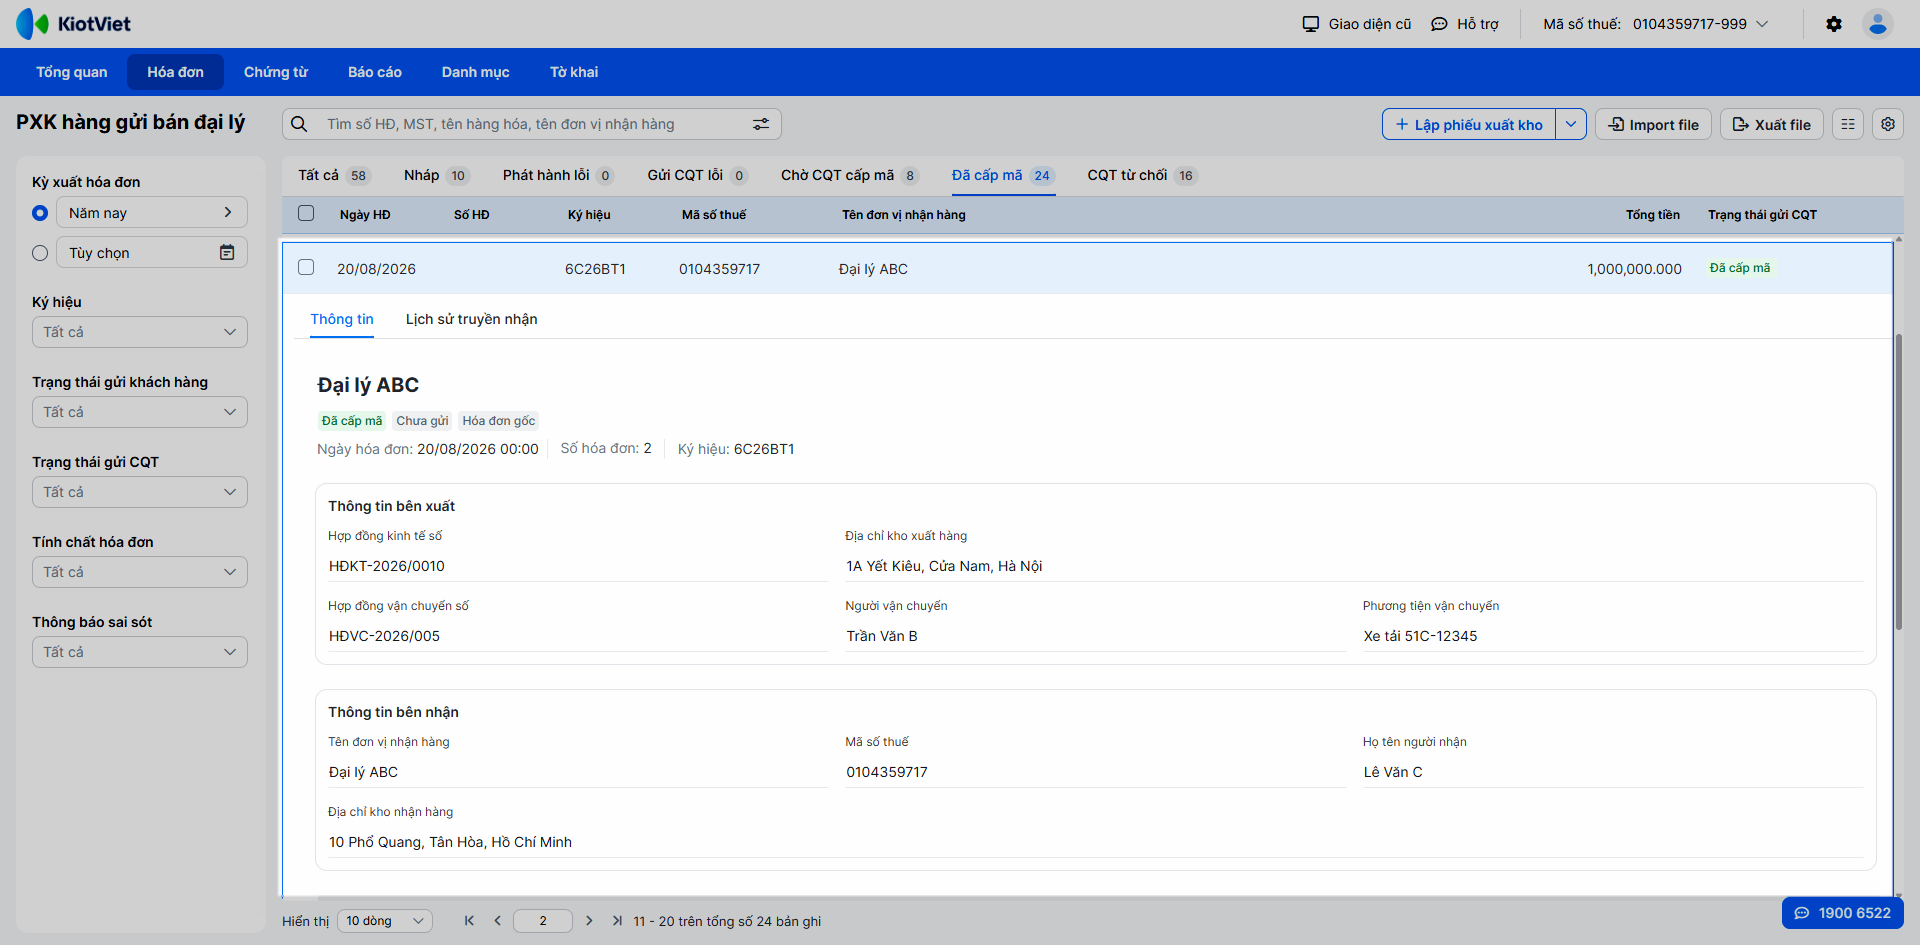Click Xe tải 51C-12345 vehicle field
The height and width of the screenshot is (945, 1920).
click(x=1613, y=636)
